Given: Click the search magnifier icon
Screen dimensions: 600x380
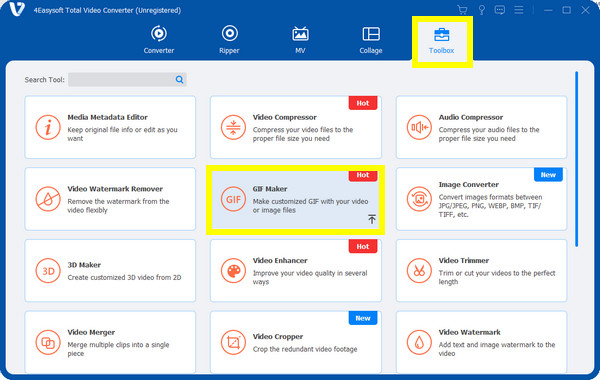Looking at the screenshot, I should 179,80.
